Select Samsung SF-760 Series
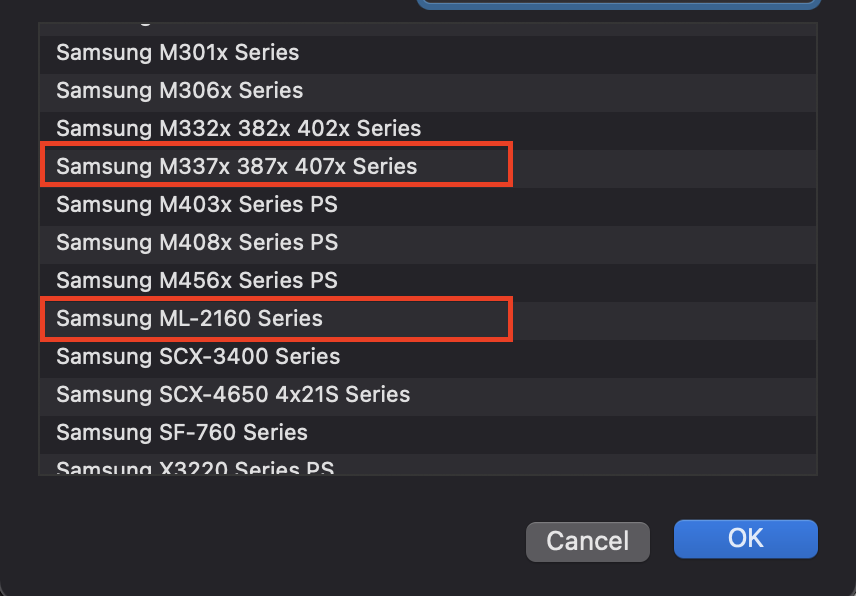The image size is (856, 596). 182,432
